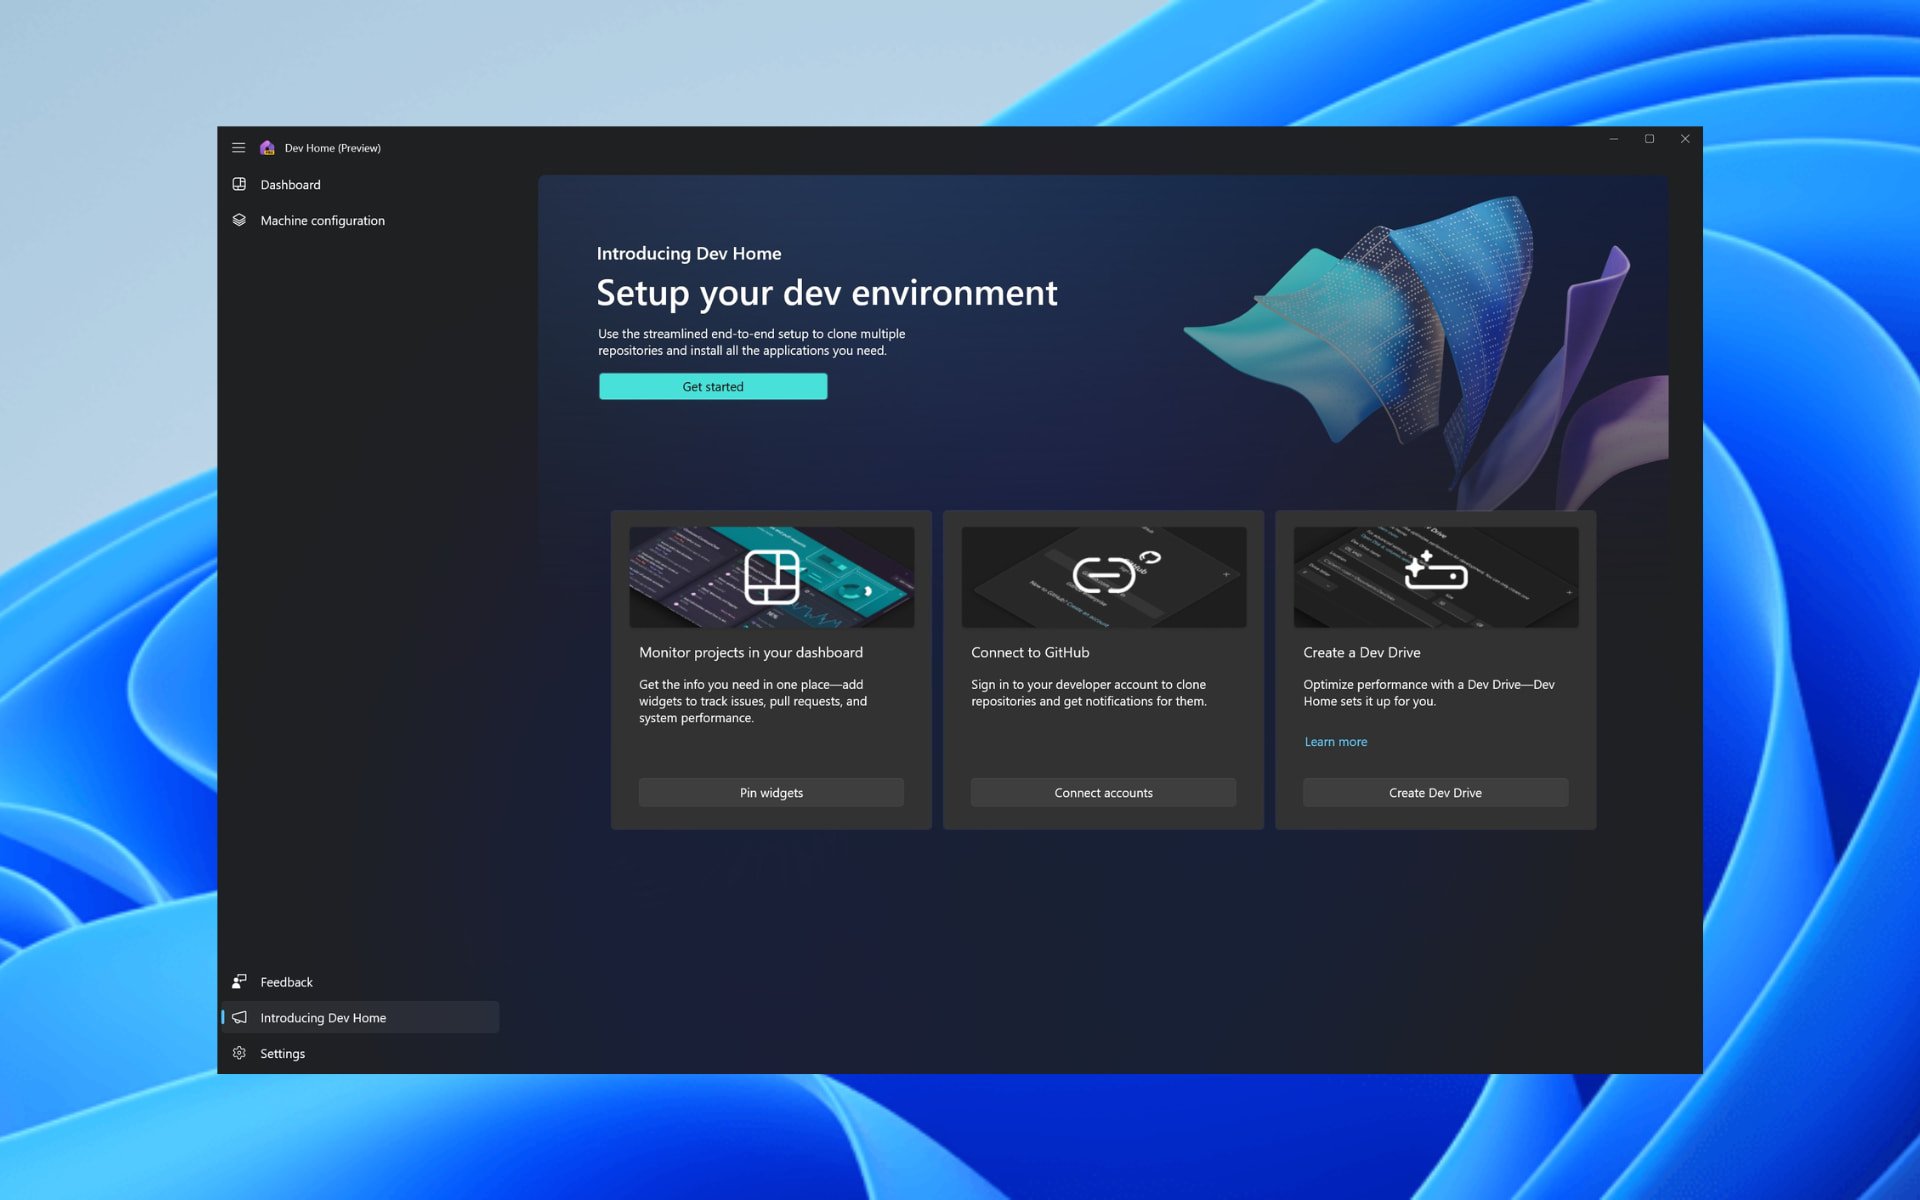The width and height of the screenshot is (1920, 1200).
Task: Click the 'Introducing Dev Home' banner subtitle
Action: pyautogui.click(x=689, y=253)
